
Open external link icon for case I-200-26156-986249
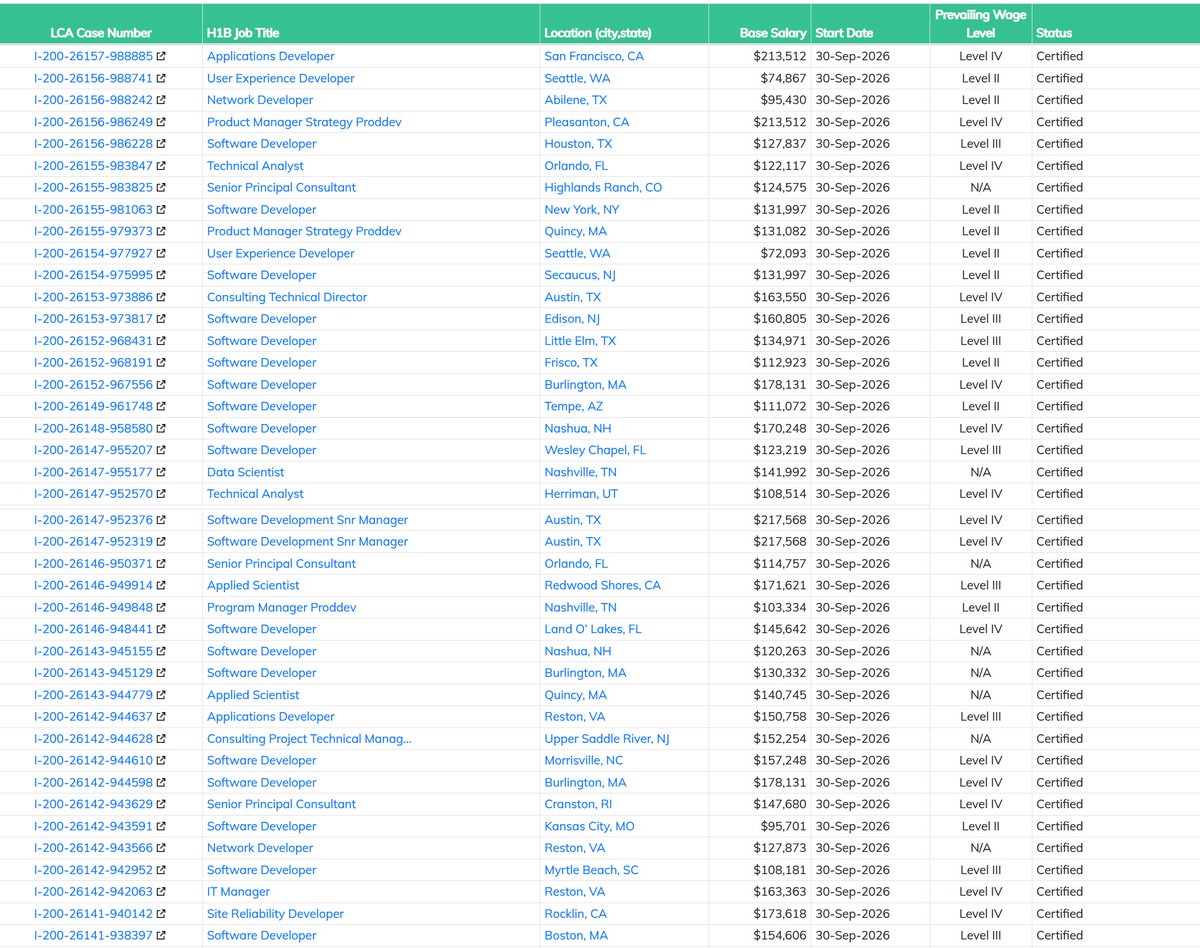161,122
